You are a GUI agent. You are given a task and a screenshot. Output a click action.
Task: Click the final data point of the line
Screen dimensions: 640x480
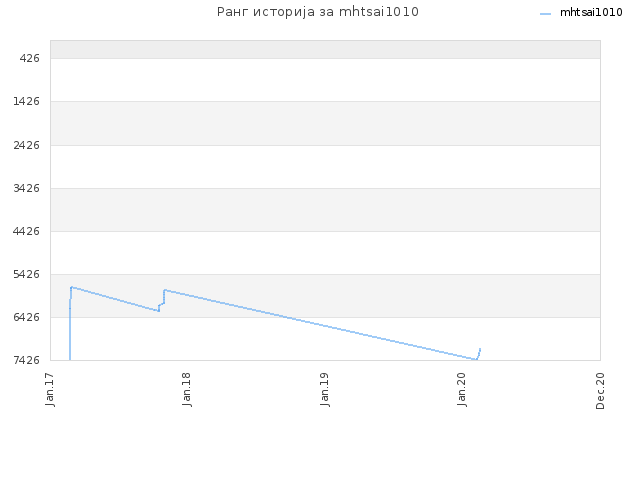click(x=480, y=349)
